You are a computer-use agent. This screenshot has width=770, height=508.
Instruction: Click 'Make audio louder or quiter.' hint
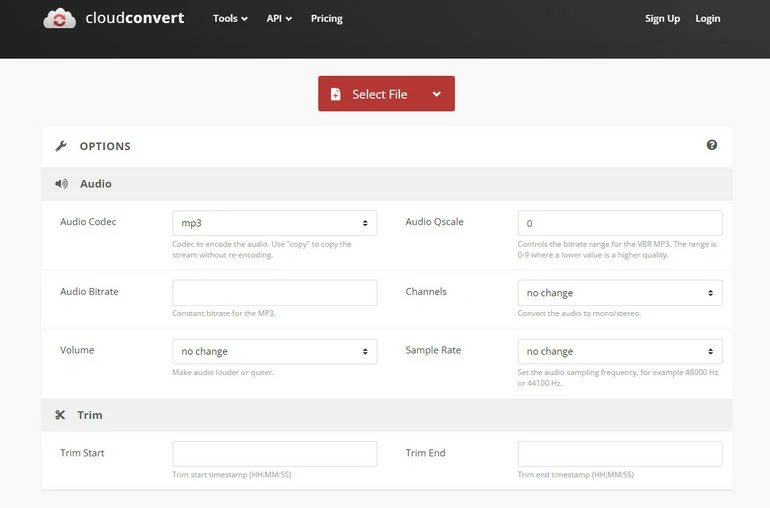(x=223, y=372)
